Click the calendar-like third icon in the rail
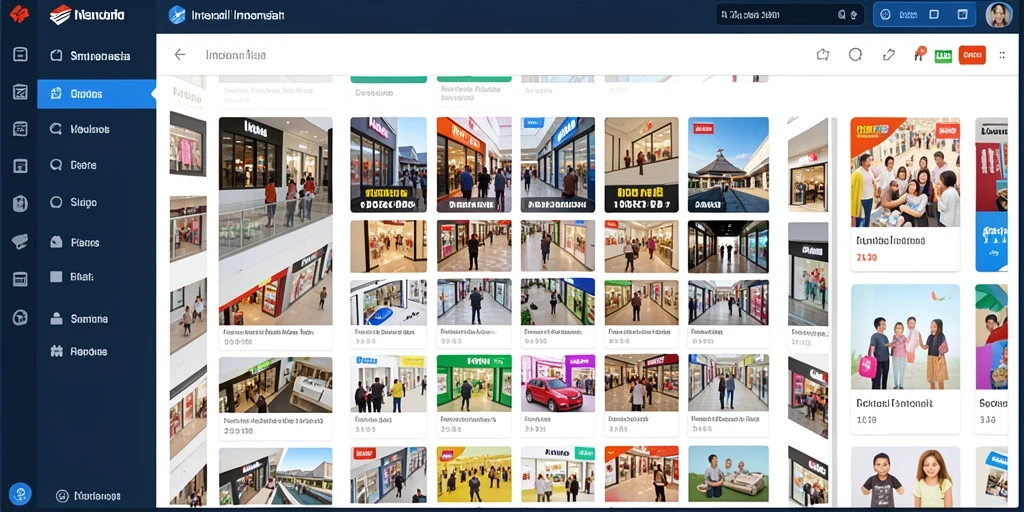The height and width of the screenshot is (512, 1024). tap(20, 129)
